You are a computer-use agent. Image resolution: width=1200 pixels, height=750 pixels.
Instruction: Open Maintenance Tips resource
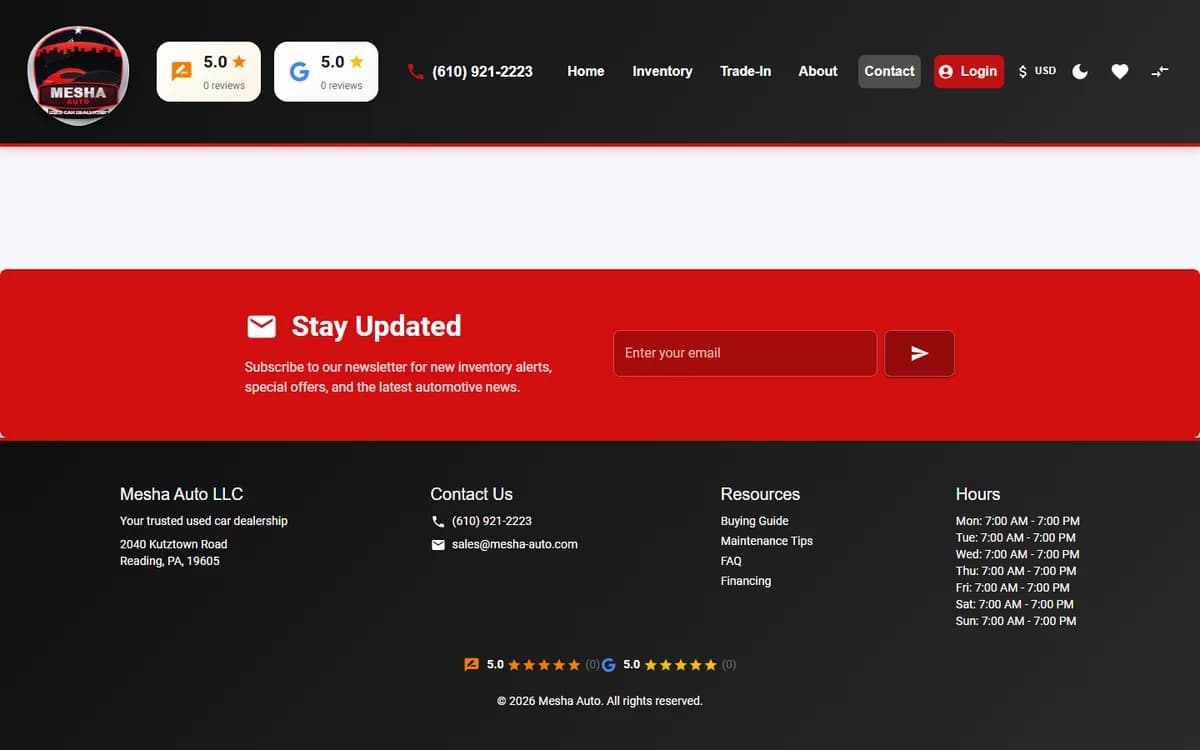click(x=767, y=541)
